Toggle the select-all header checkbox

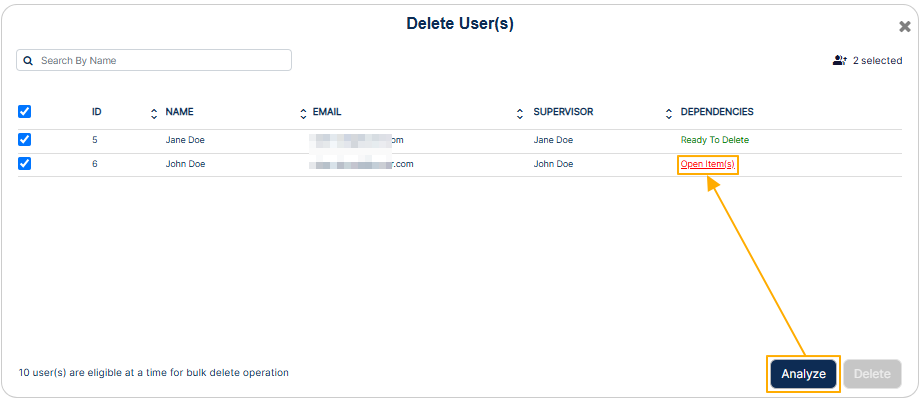click(25, 112)
